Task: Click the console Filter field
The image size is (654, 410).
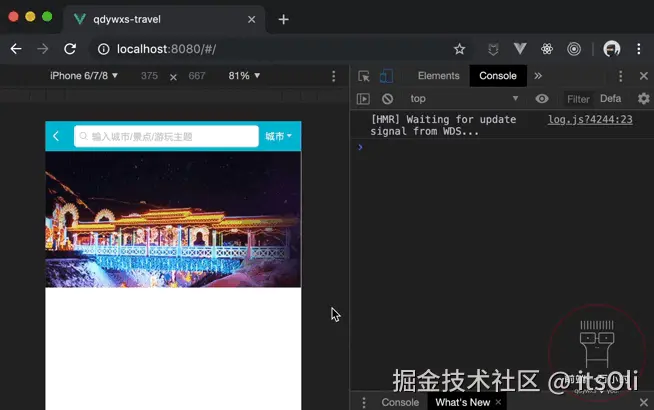Action: coord(578,99)
